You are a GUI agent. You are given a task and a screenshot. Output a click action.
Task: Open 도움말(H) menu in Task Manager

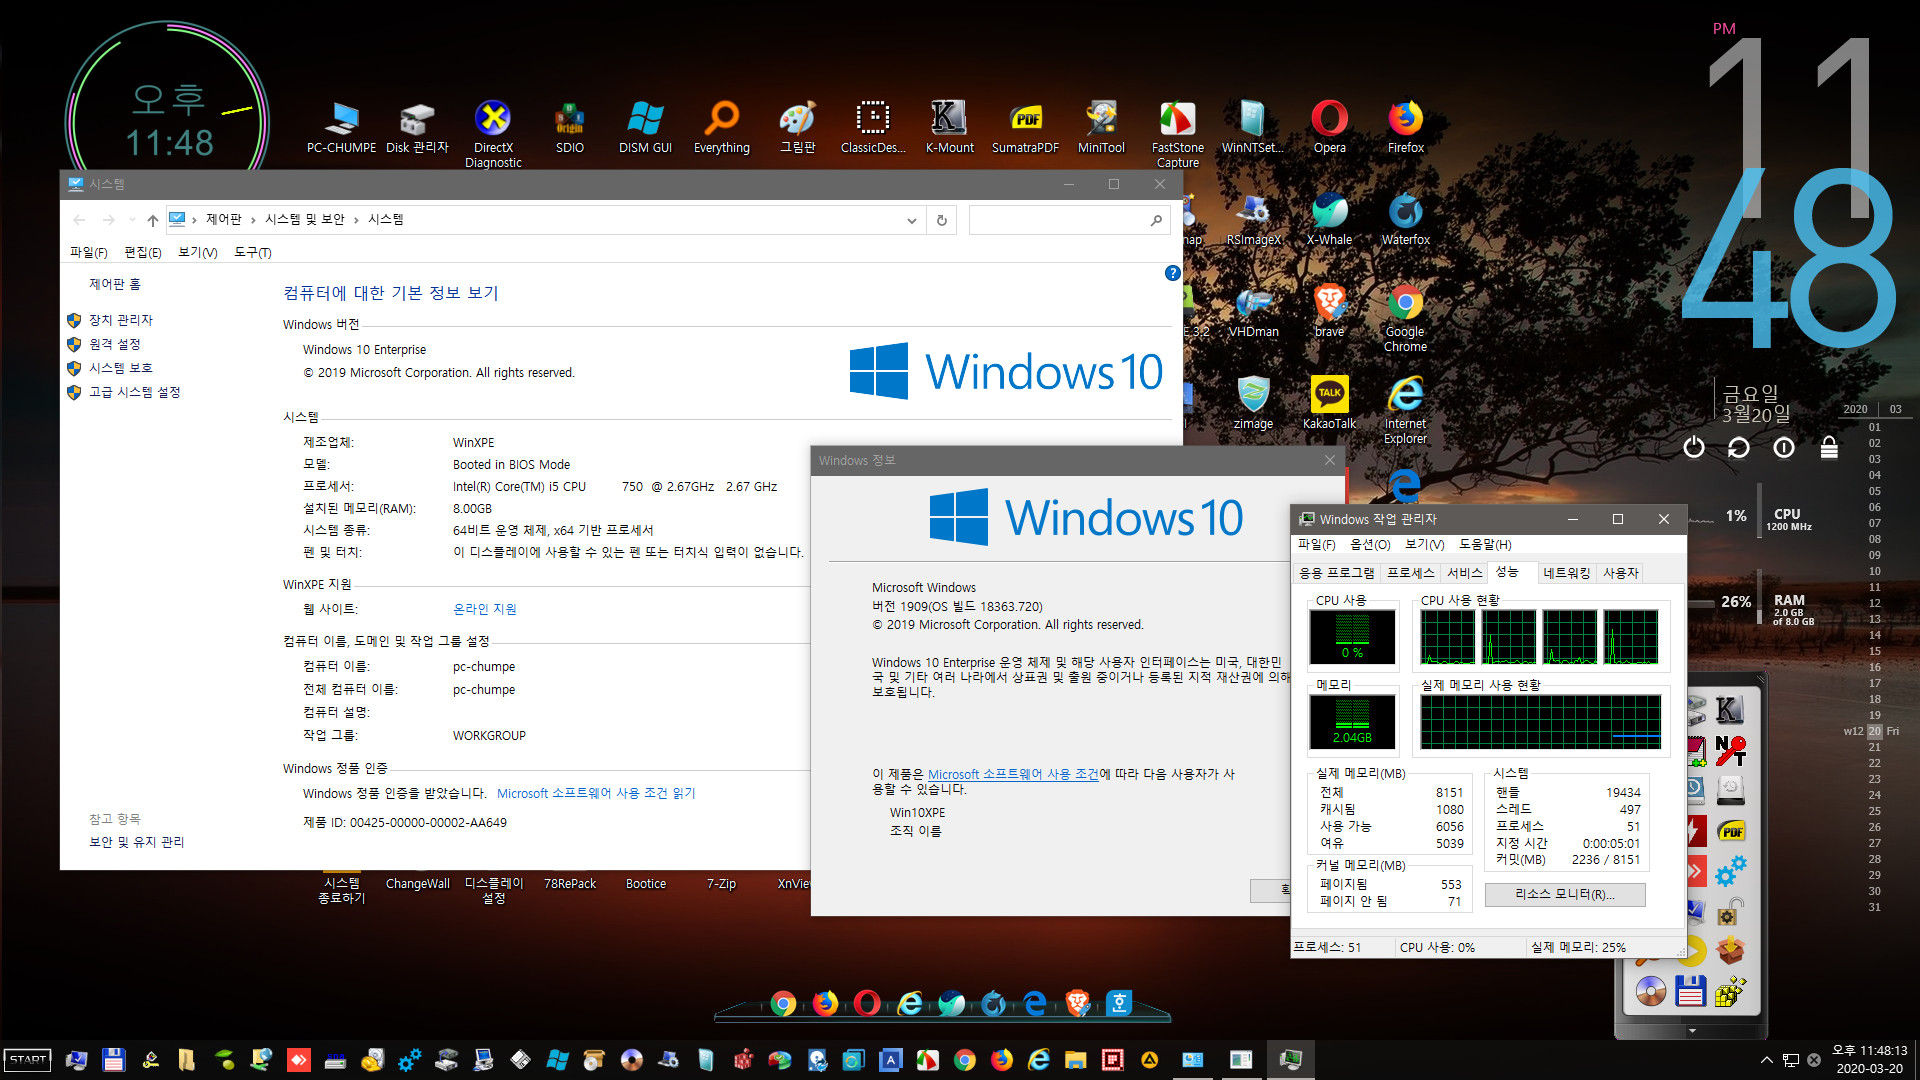[x=1485, y=545]
